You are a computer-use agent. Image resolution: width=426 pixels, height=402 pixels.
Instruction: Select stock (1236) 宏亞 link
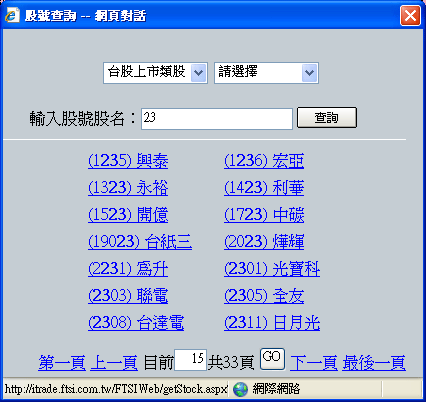pyautogui.click(x=264, y=161)
